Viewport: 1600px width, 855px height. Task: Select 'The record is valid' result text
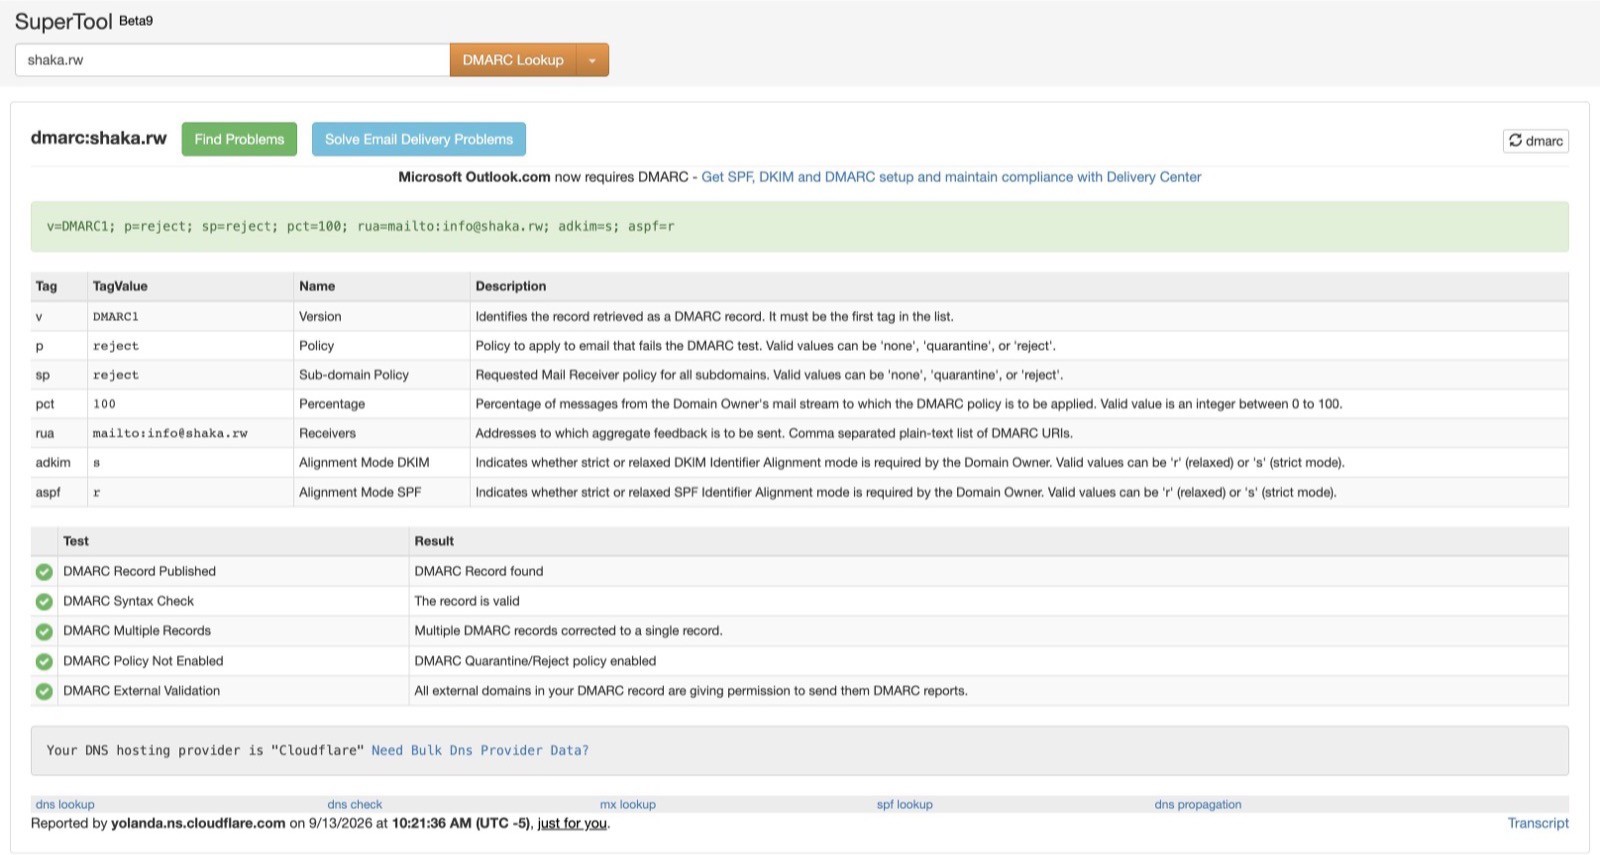pyautogui.click(x=467, y=601)
